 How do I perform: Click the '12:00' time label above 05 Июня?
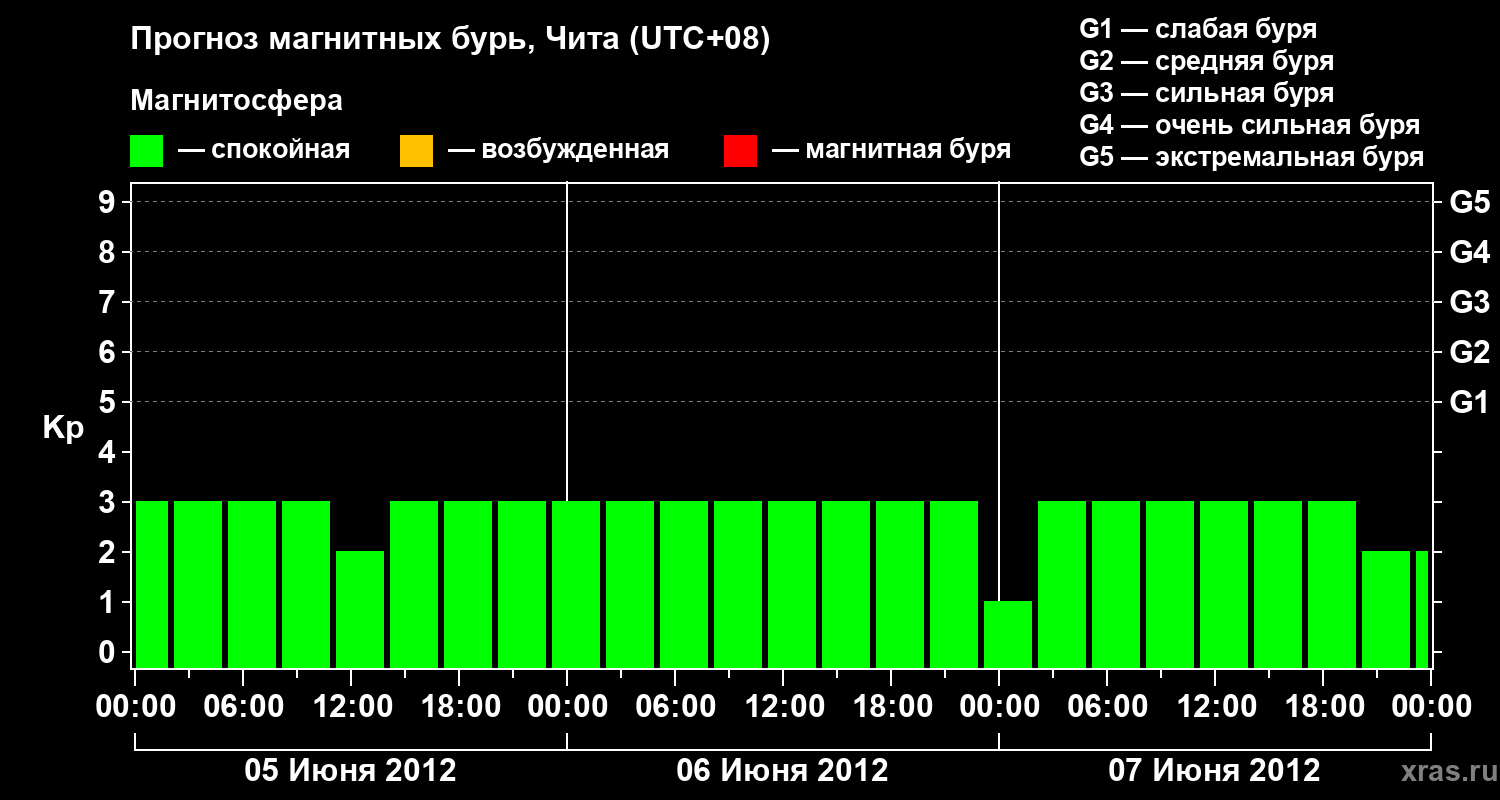[352, 707]
